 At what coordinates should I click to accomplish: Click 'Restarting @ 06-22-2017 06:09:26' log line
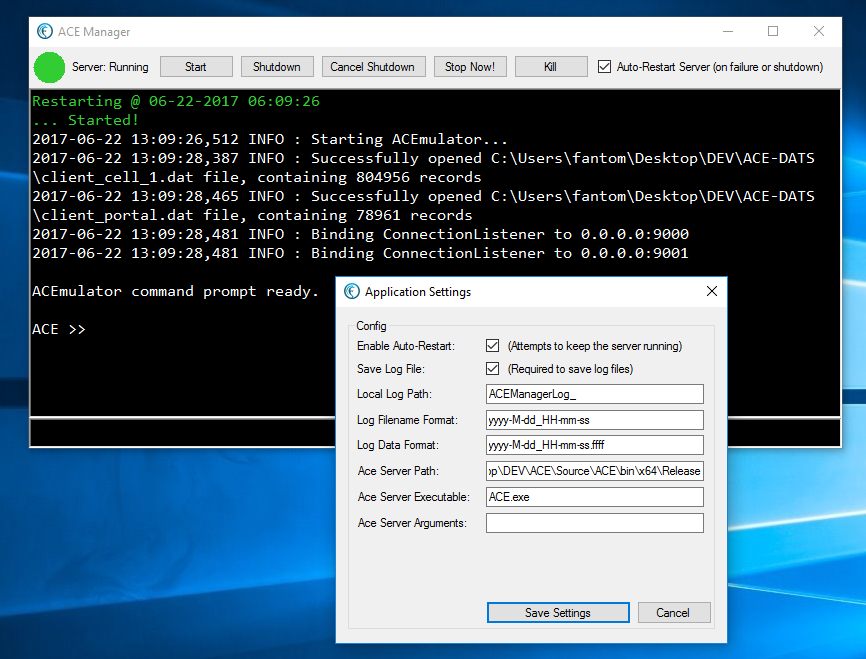coord(176,101)
